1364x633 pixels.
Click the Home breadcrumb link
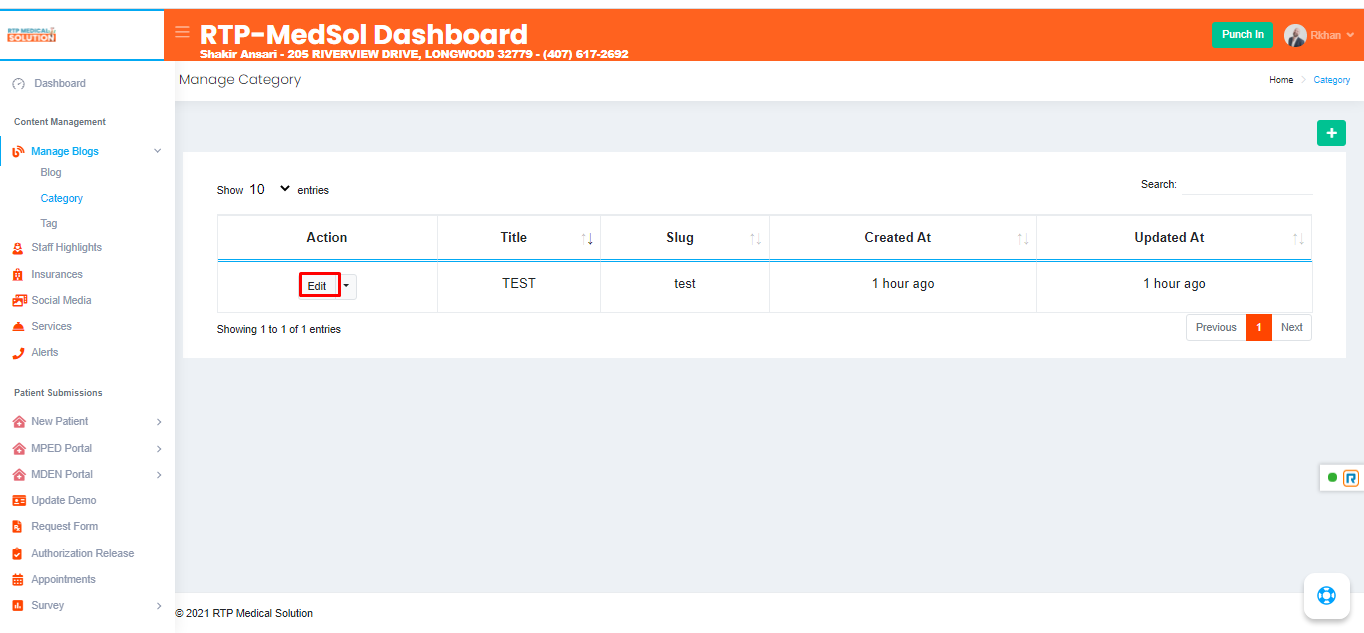pos(1281,80)
